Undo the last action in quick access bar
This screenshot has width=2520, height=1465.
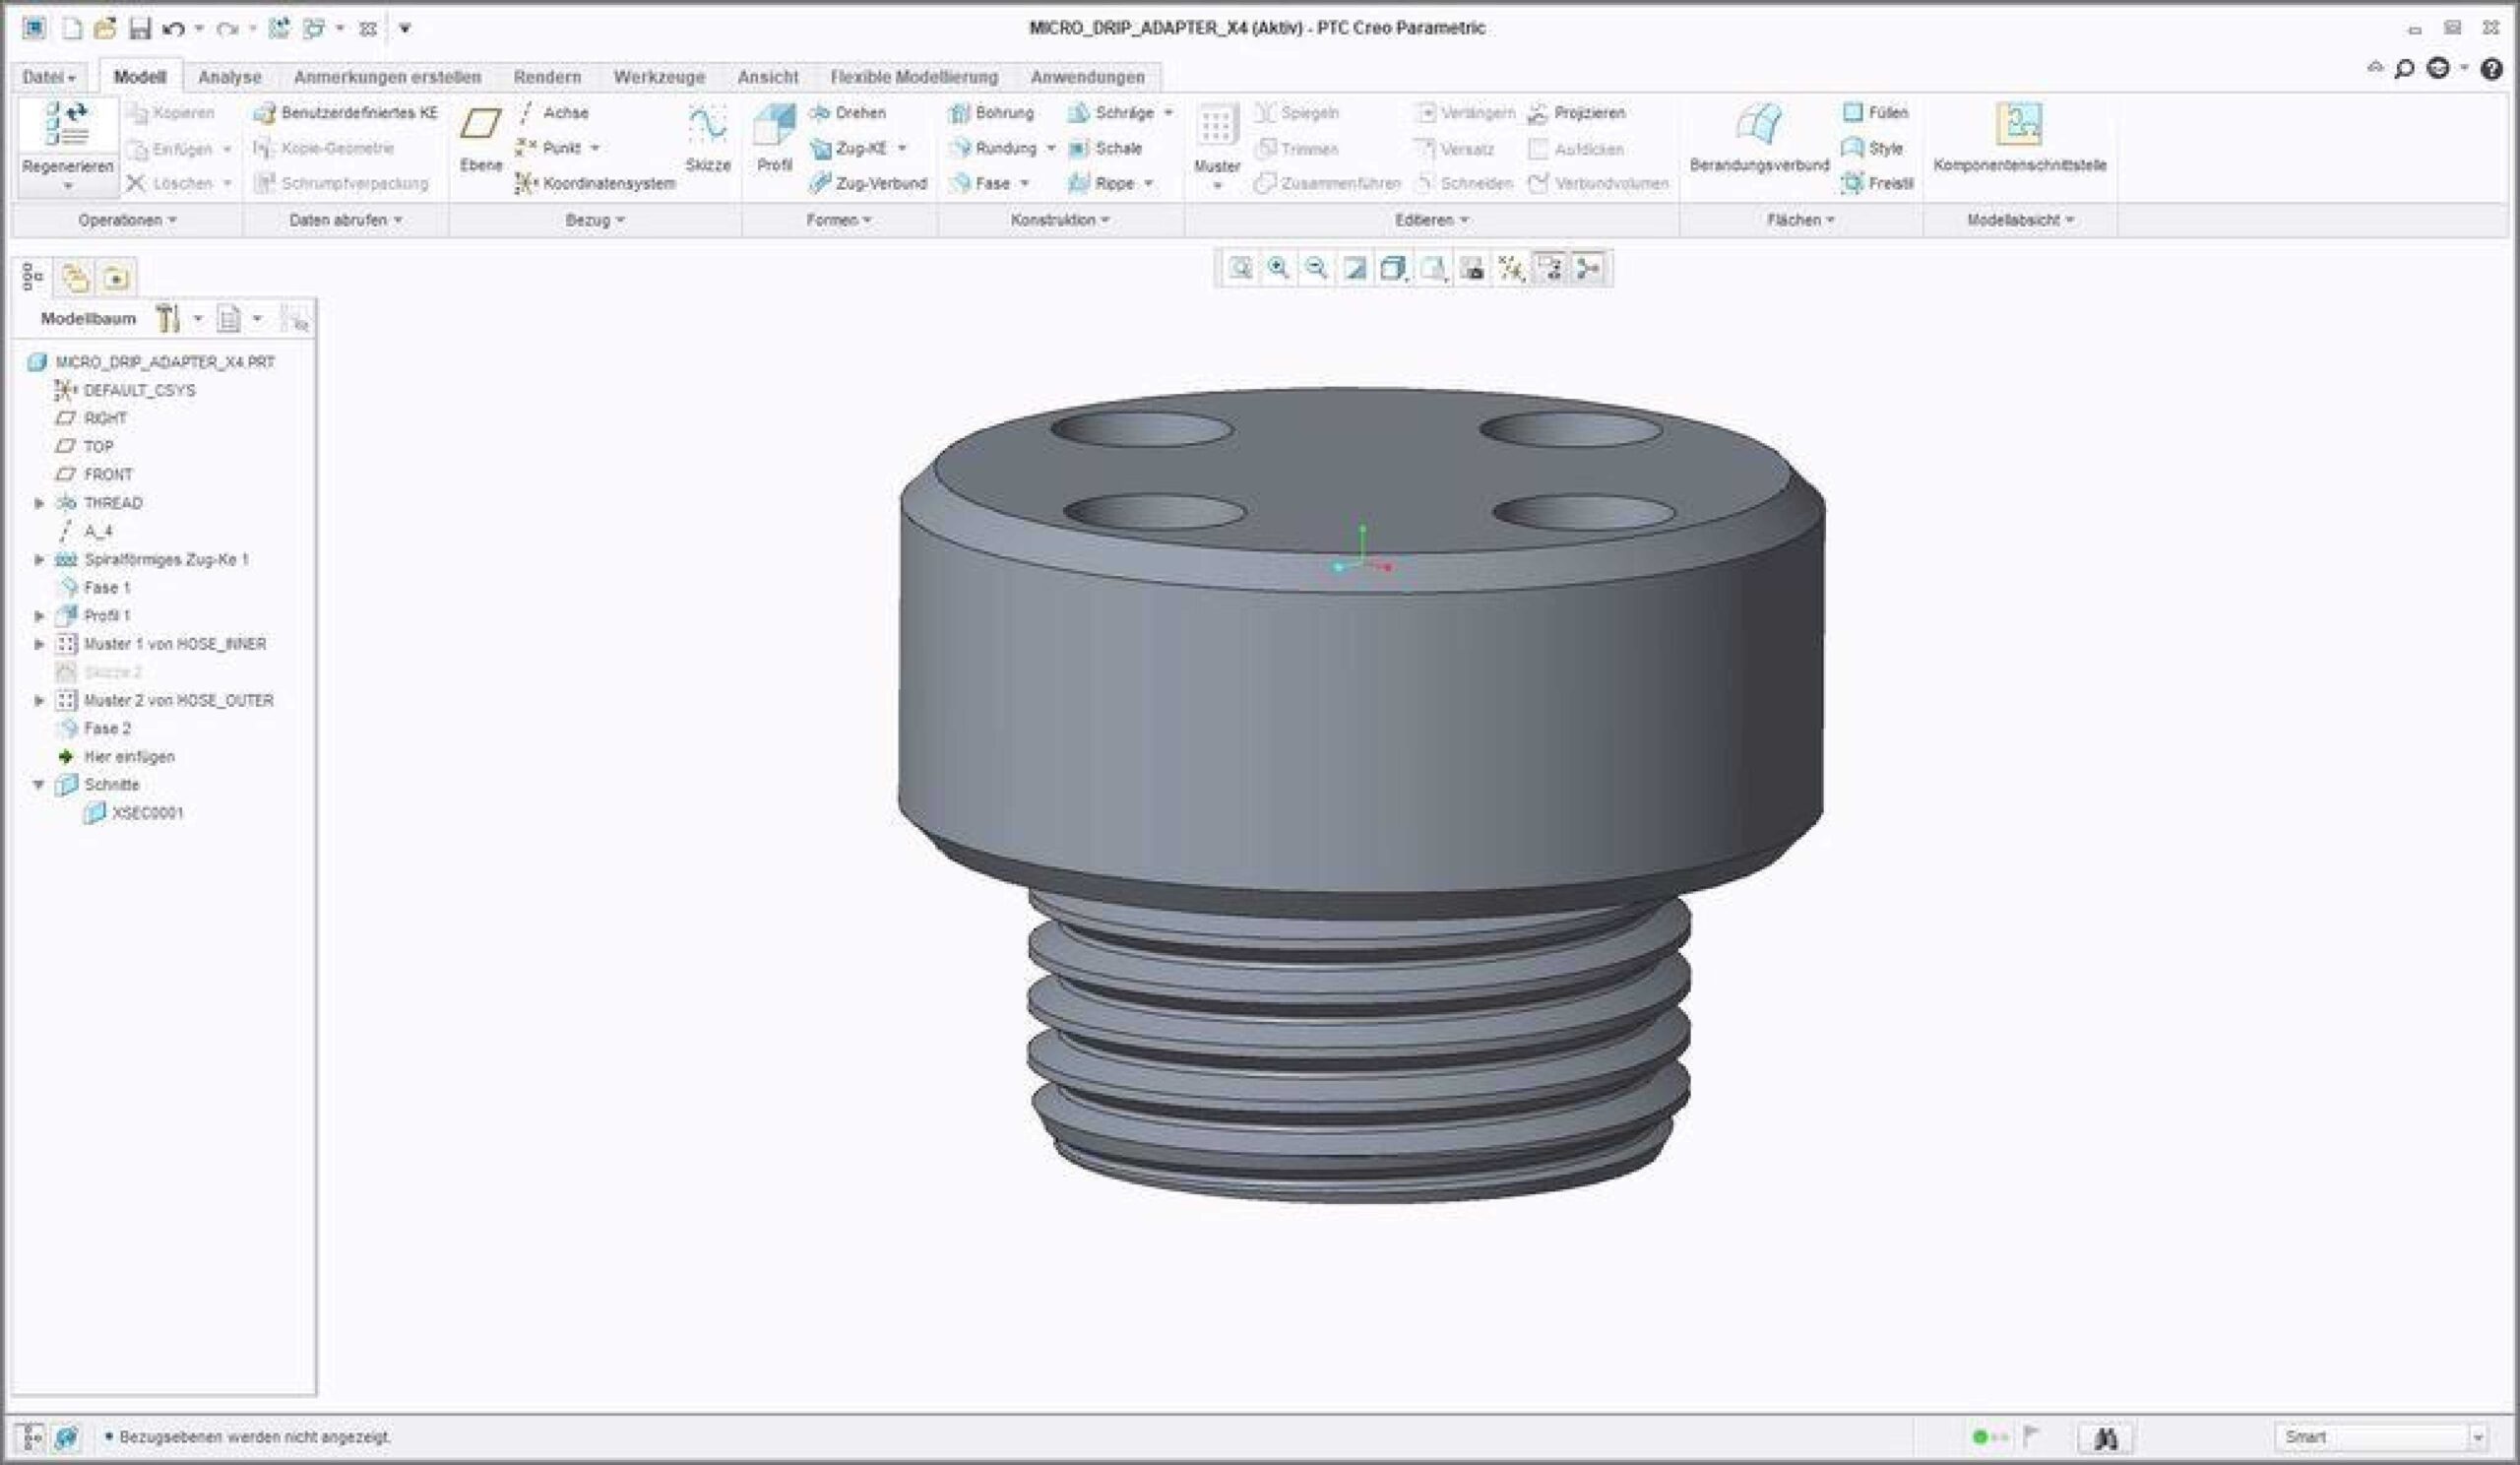[174, 28]
